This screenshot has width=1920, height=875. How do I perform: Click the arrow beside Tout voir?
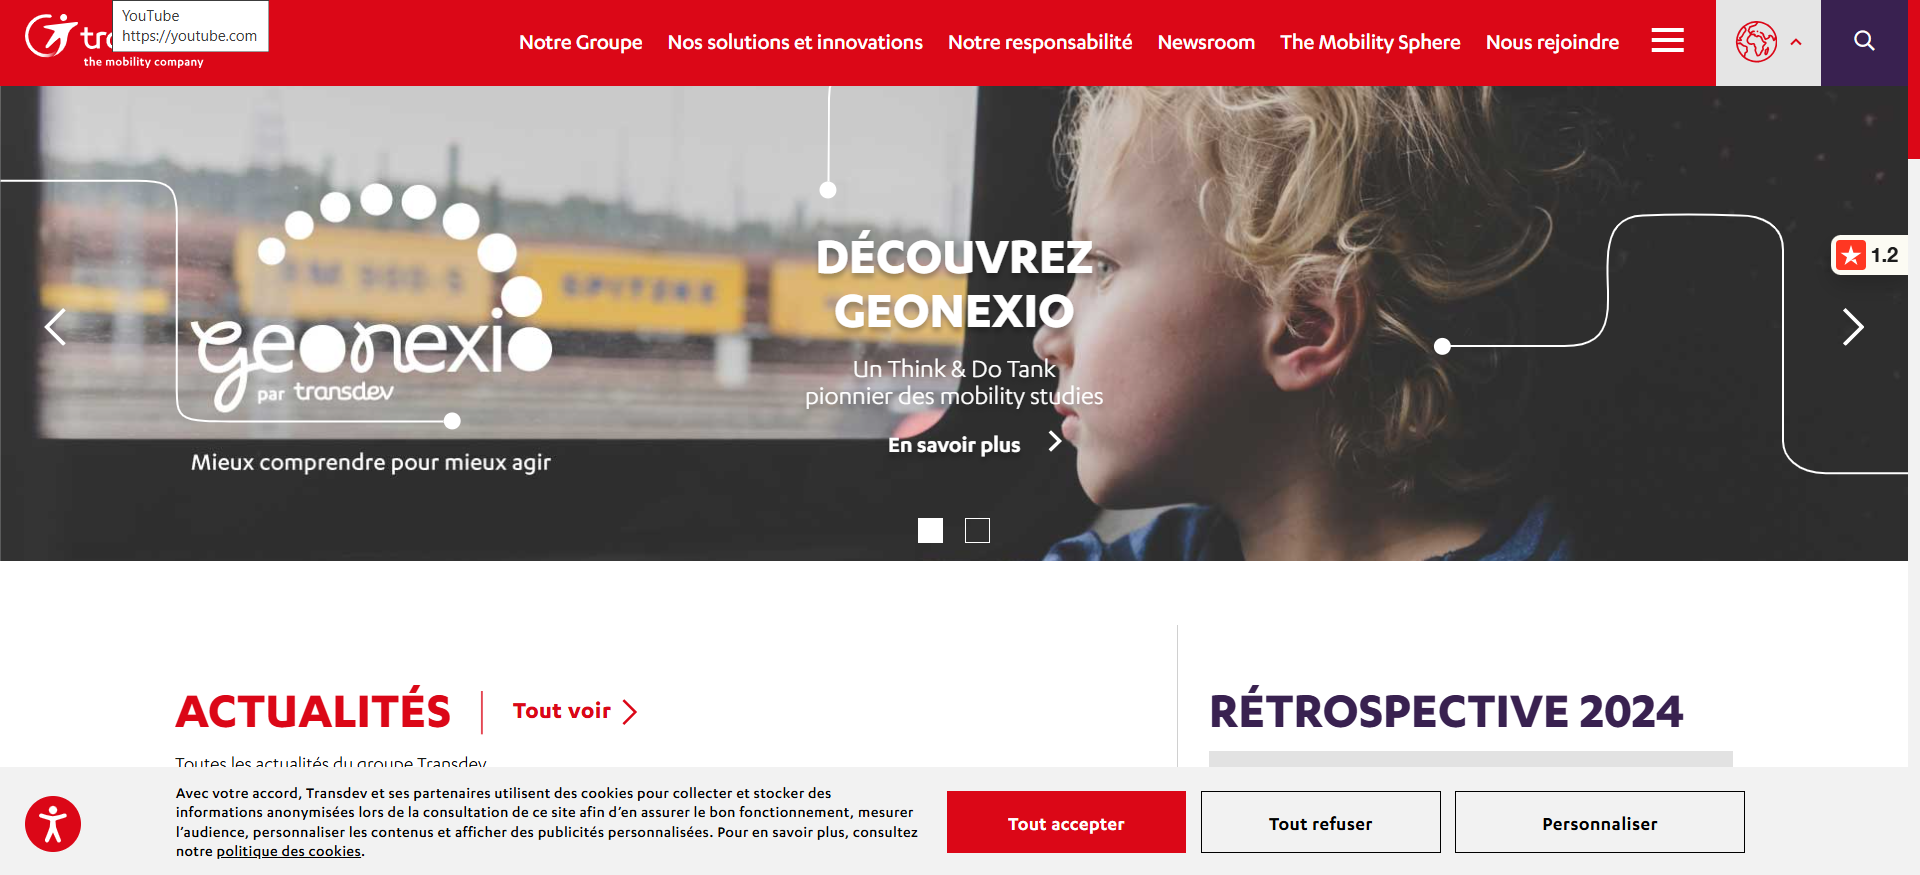click(x=630, y=712)
